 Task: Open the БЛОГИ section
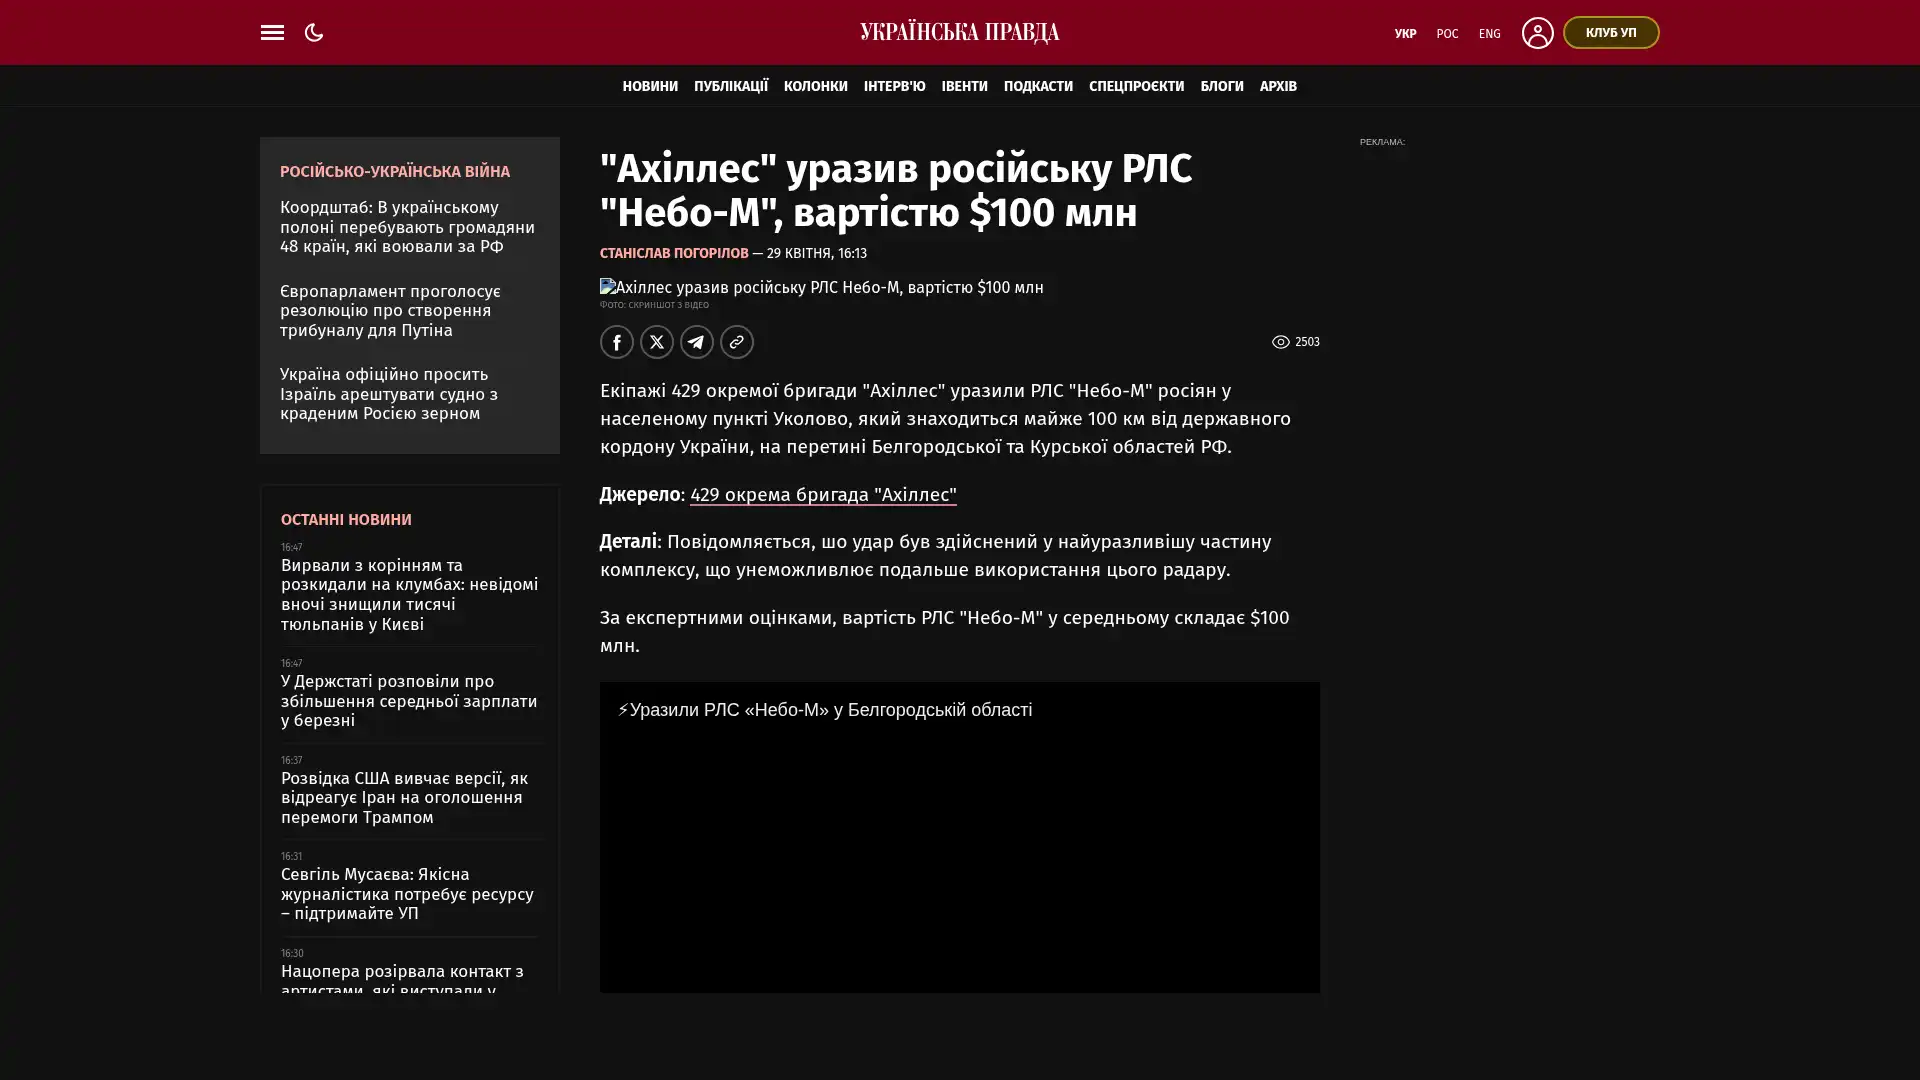(x=1222, y=86)
